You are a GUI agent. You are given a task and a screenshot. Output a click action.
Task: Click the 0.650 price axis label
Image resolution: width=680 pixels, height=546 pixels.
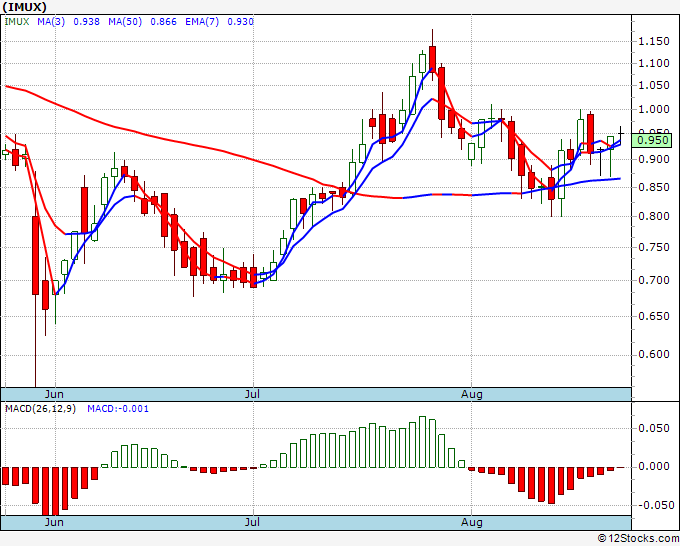[x=654, y=316]
